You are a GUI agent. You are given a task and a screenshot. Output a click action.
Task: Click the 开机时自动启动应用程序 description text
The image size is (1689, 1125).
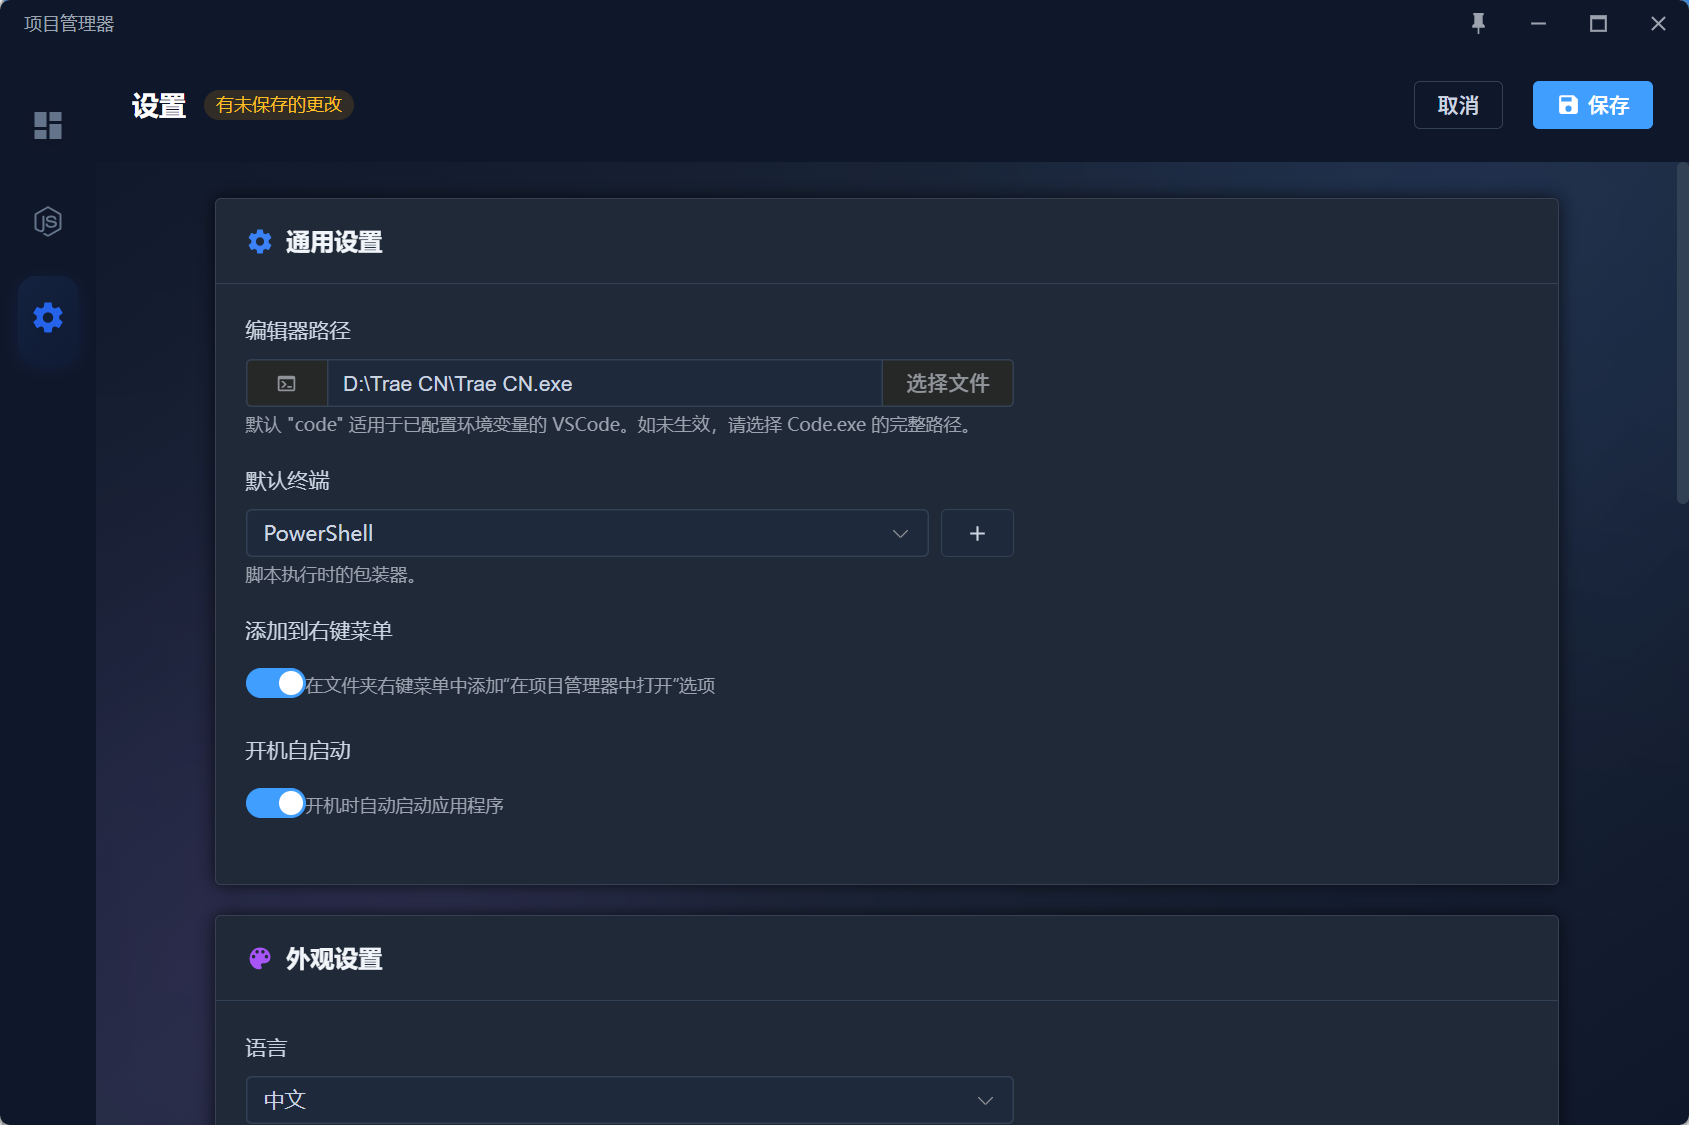(x=404, y=805)
